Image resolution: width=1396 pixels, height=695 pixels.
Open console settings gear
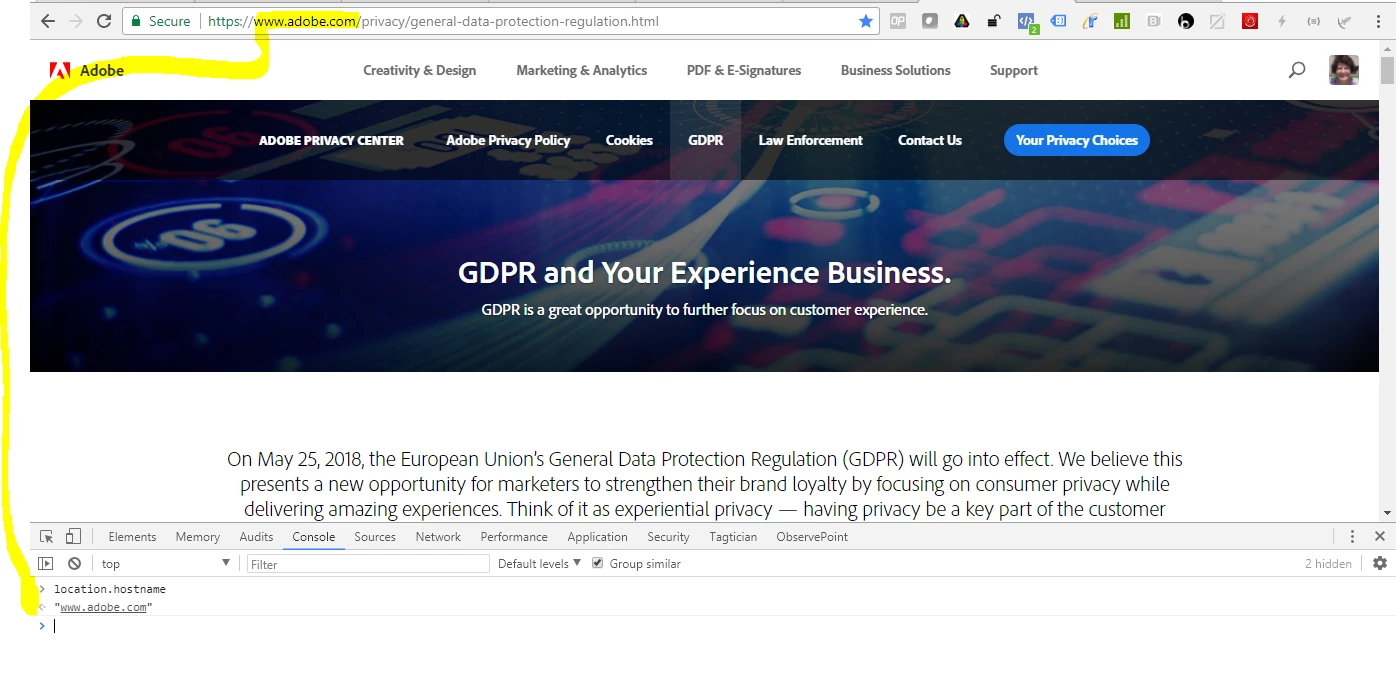click(x=1380, y=564)
